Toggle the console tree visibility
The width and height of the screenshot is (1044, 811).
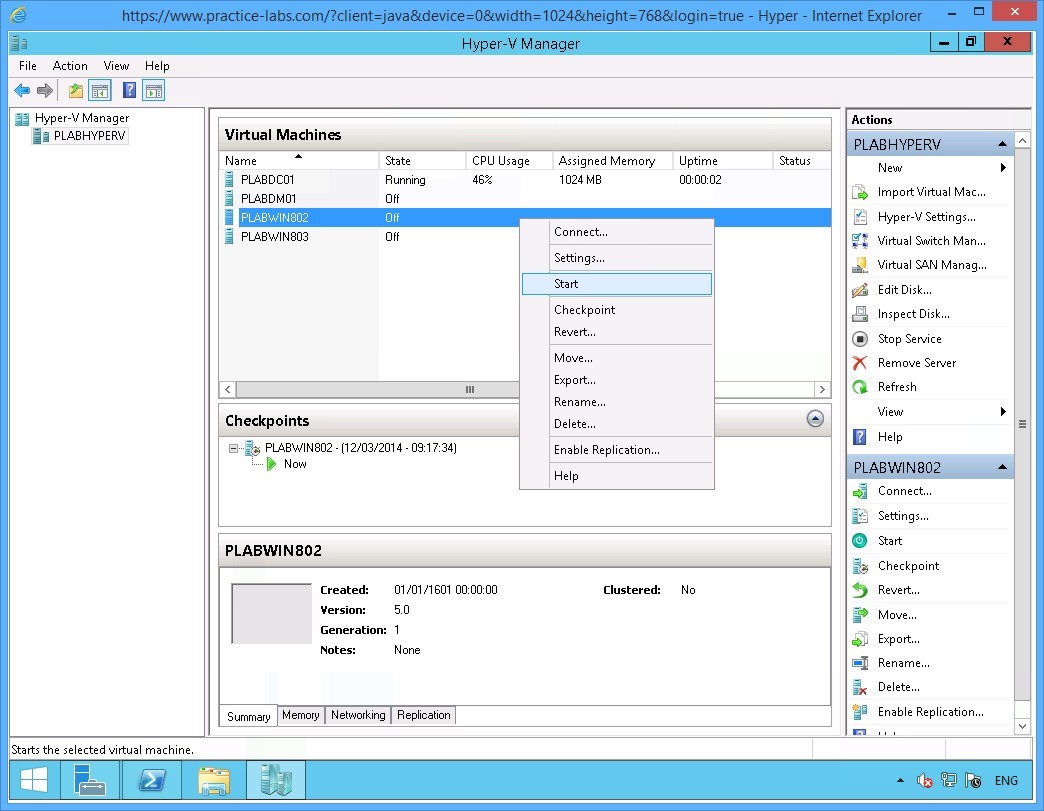(100, 90)
